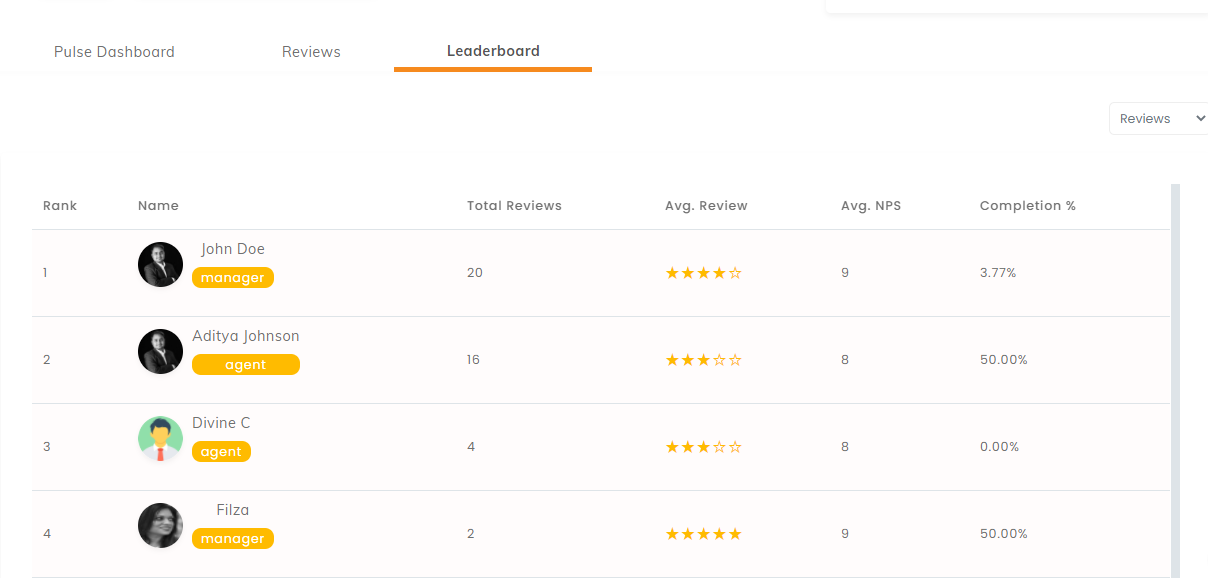The height and width of the screenshot is (578, 1208).
Task: Open the Reviews dropdown filter
Action: [1159, 118]
